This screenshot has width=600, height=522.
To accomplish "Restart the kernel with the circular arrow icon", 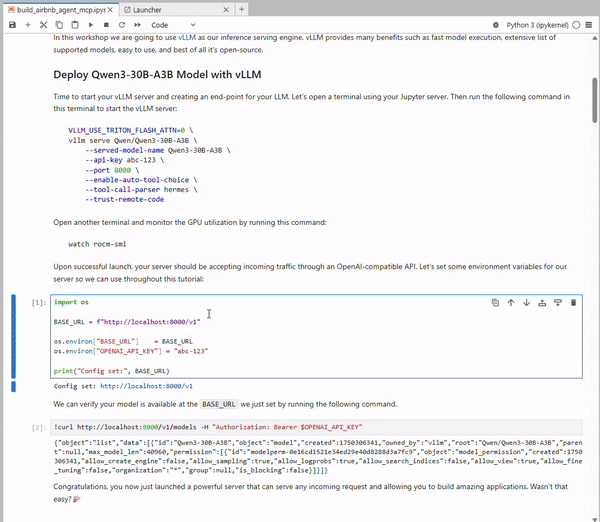I will (122, 24).
